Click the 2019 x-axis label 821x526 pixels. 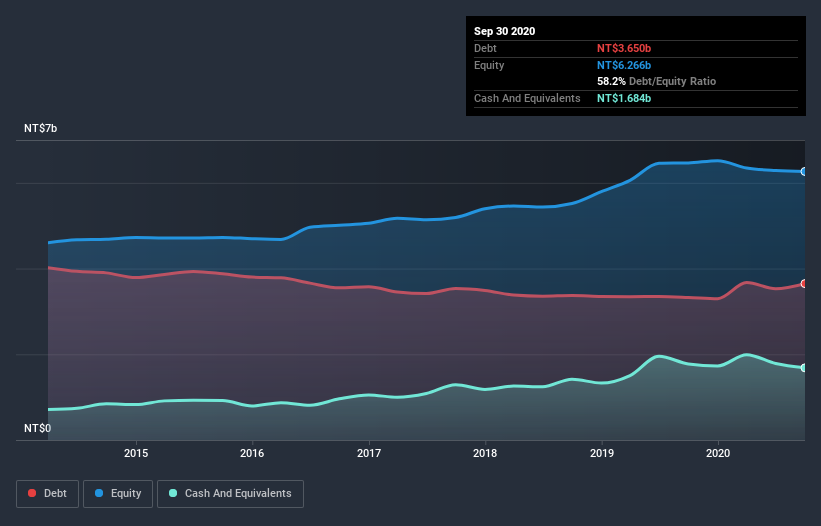(602, 453)
